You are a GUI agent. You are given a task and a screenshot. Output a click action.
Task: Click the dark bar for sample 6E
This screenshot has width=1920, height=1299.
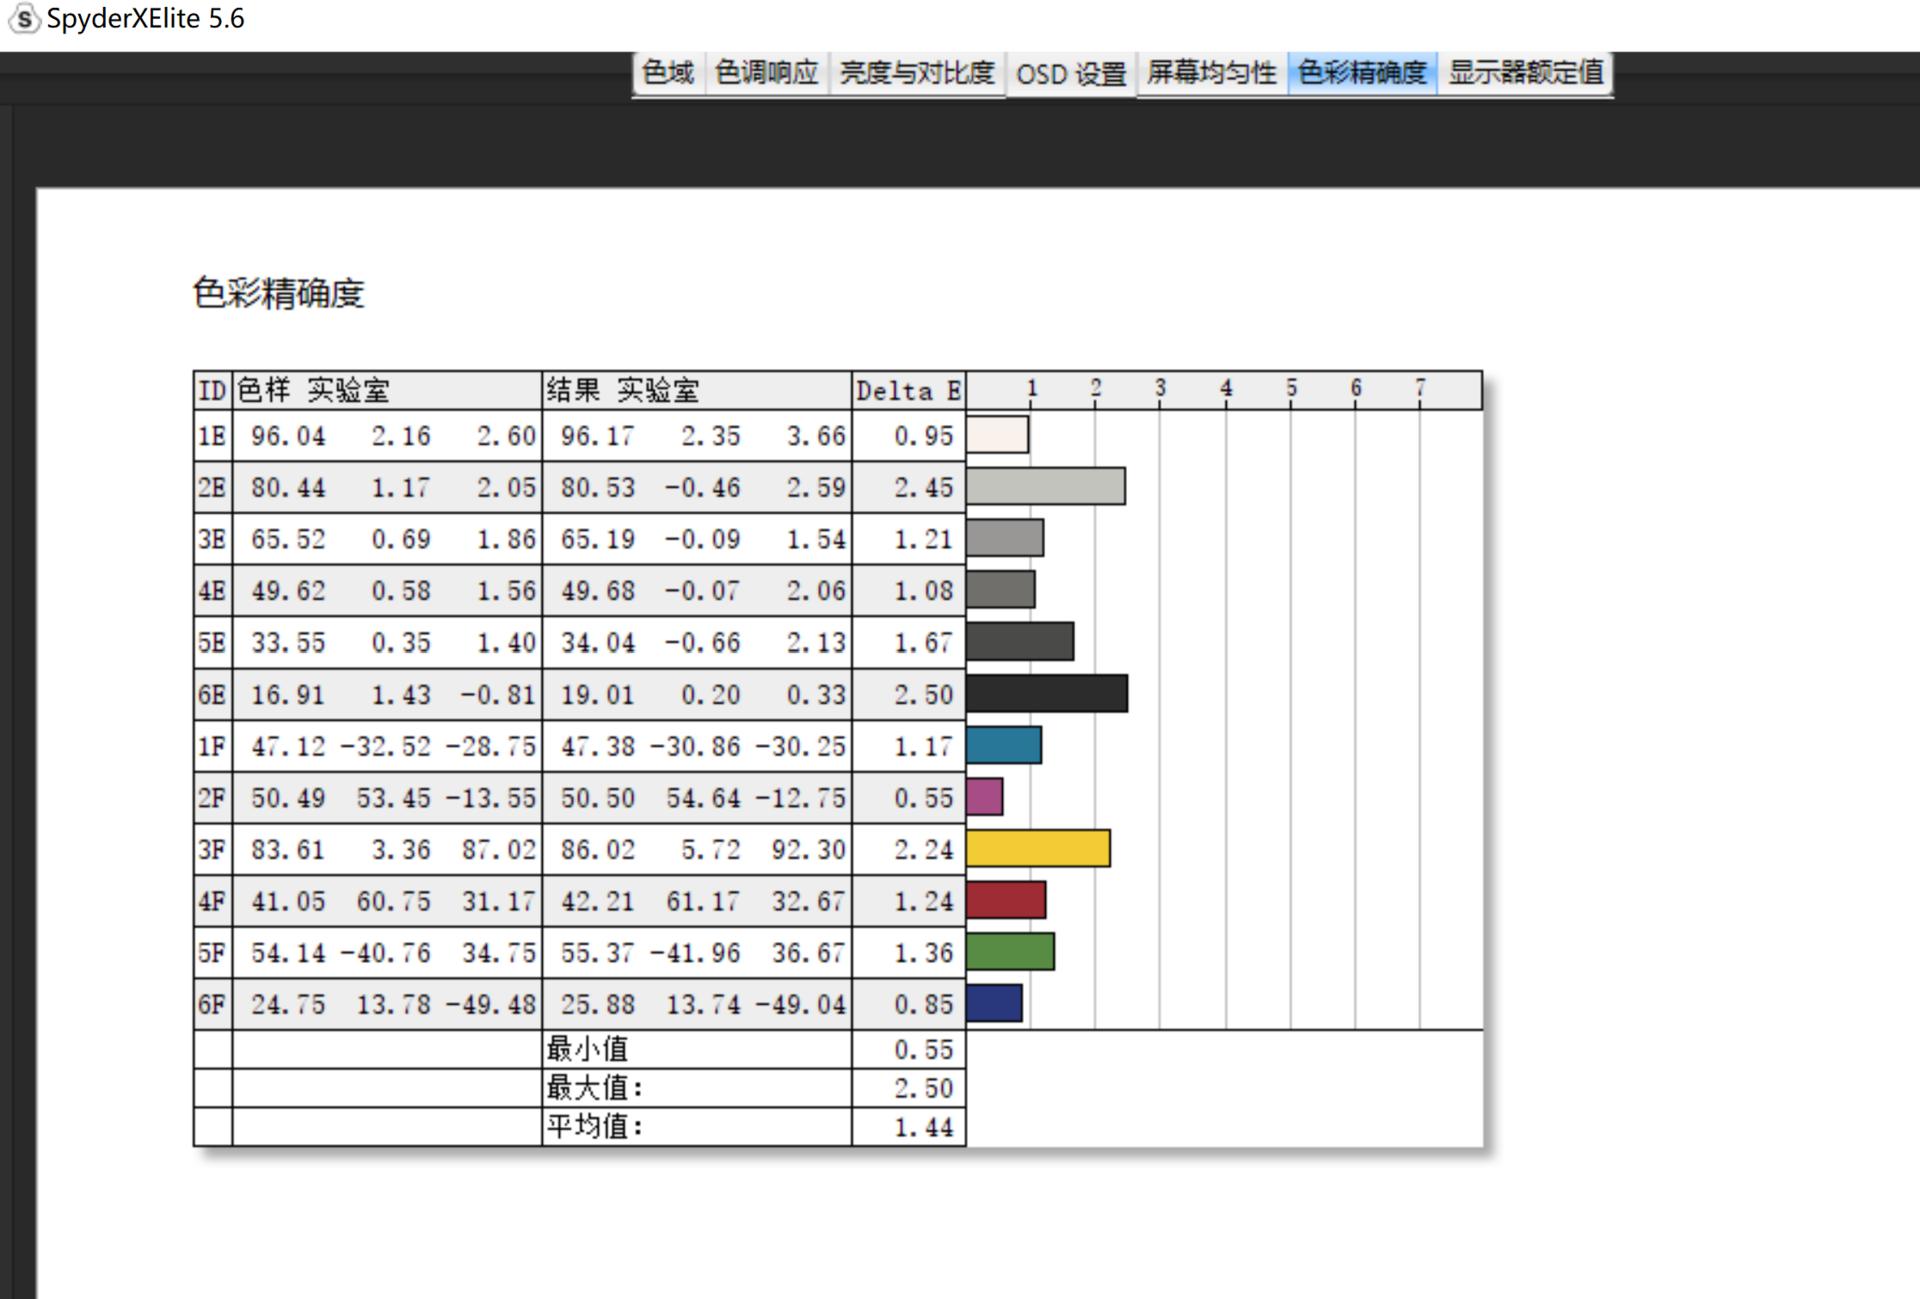1045,694
